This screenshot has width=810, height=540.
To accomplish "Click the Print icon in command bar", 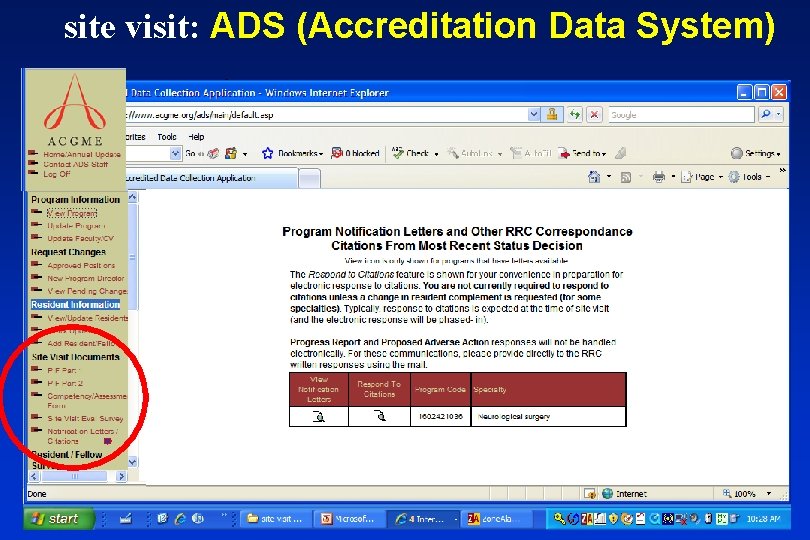I will point(659,177).
